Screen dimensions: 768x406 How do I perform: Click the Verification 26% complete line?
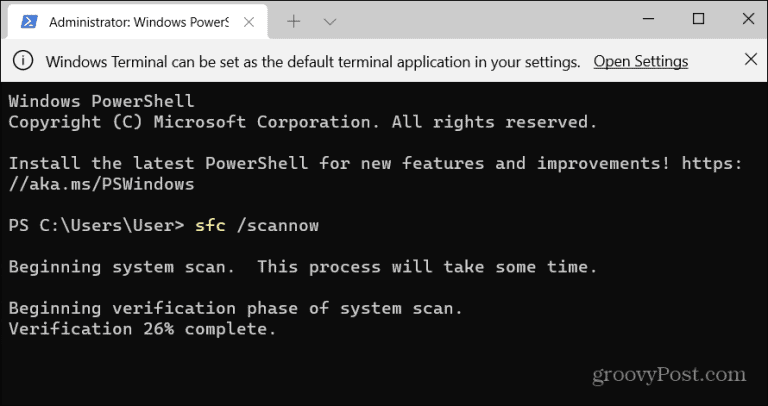[141, 328]
